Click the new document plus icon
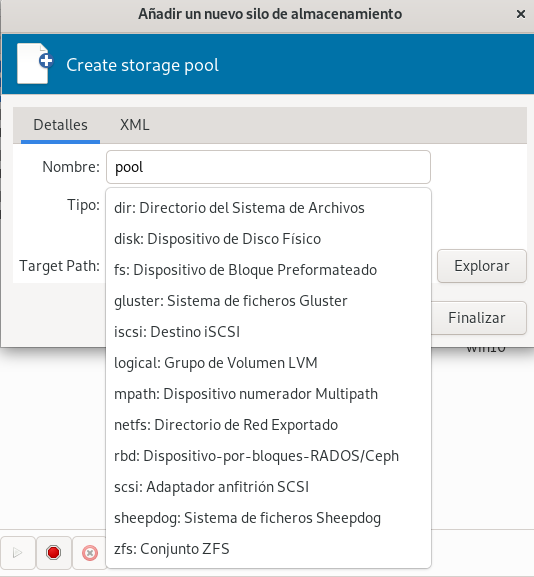Screen dimensions: 534x577 [35, 64]
